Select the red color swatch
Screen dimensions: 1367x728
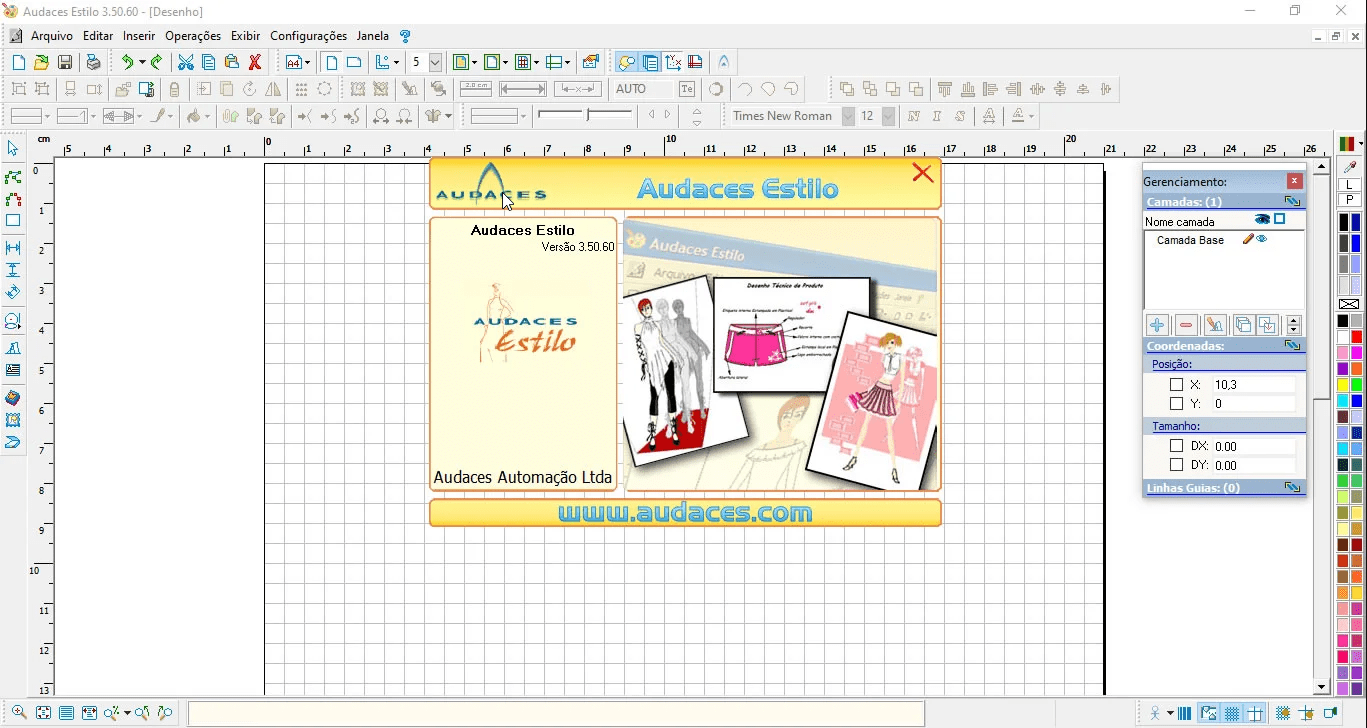click(1356, 337)
